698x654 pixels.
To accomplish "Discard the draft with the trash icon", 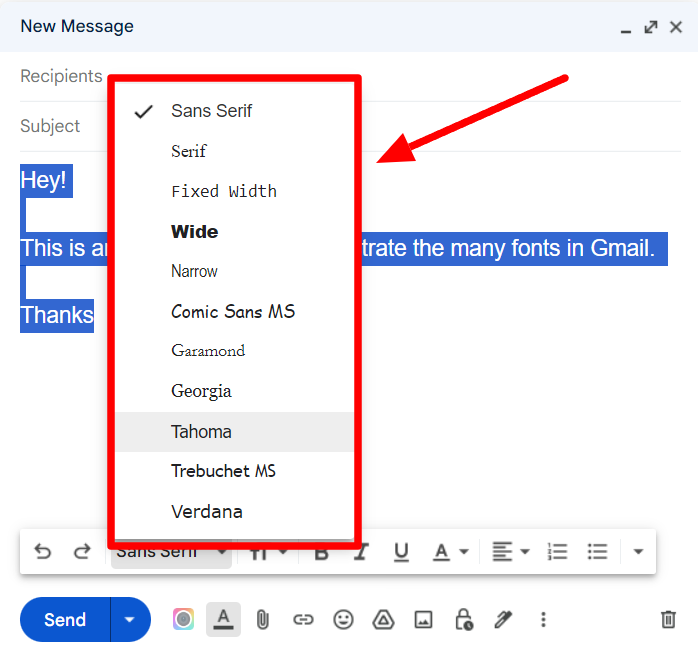I will coord(668,620).
